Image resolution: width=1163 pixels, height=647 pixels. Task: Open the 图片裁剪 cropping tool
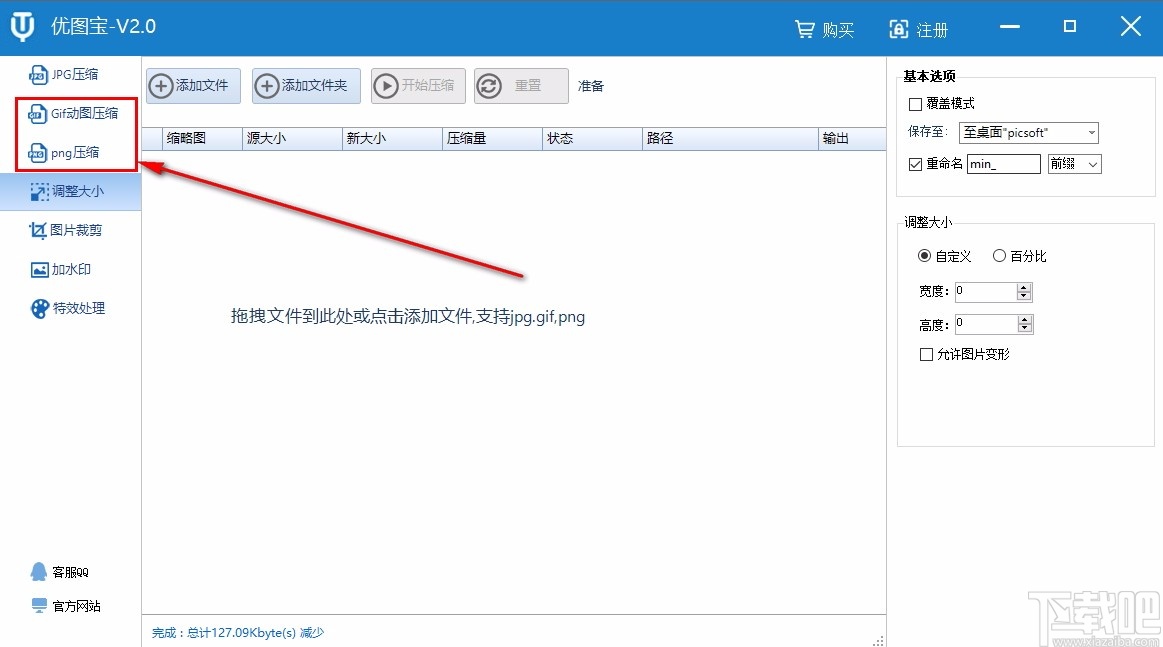[69, 230]
